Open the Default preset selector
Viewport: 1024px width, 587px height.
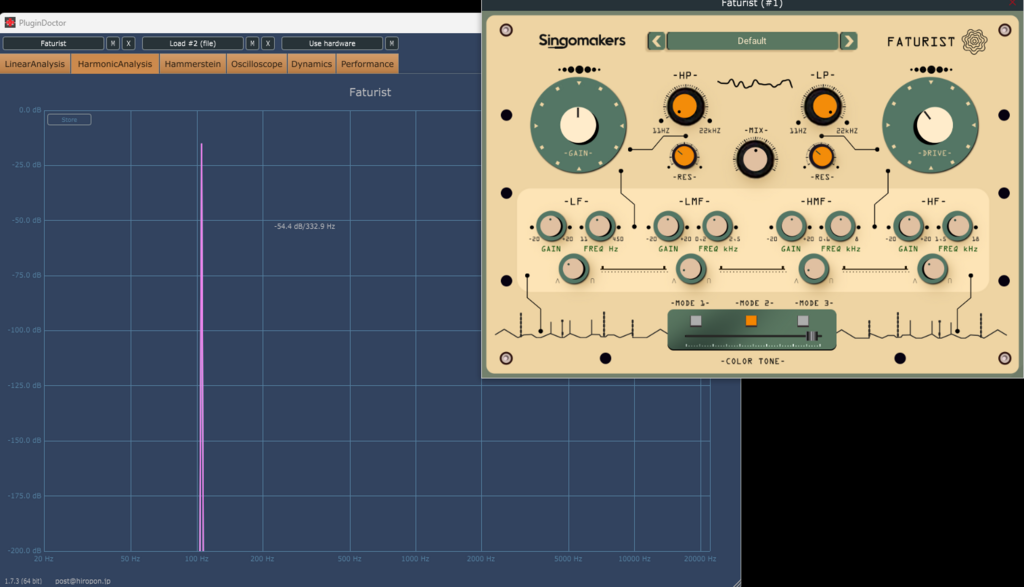click(752, 41)
